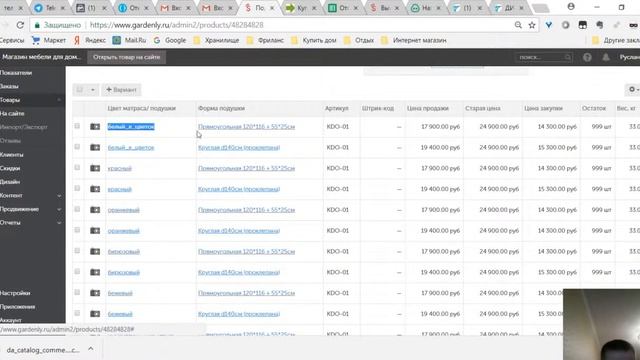Open the Яндекс bookmark
The width and height of the screenshot is (640, 360).
coord(90,40)
